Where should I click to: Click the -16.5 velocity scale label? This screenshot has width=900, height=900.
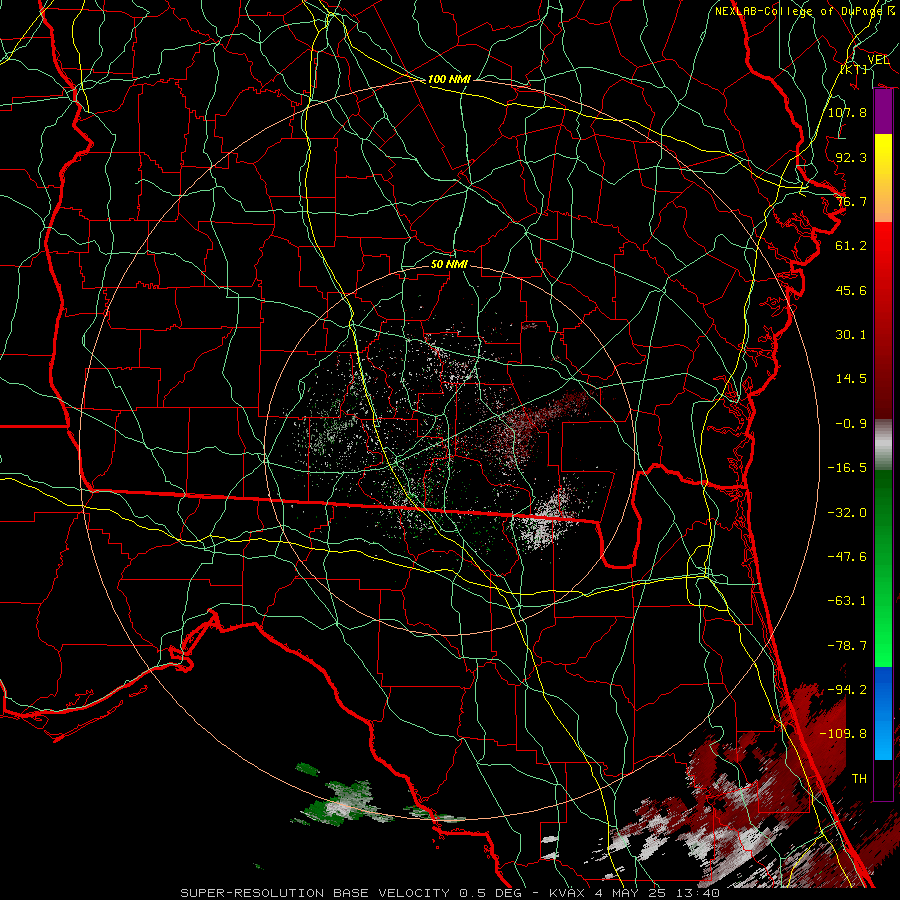(847, 468)
